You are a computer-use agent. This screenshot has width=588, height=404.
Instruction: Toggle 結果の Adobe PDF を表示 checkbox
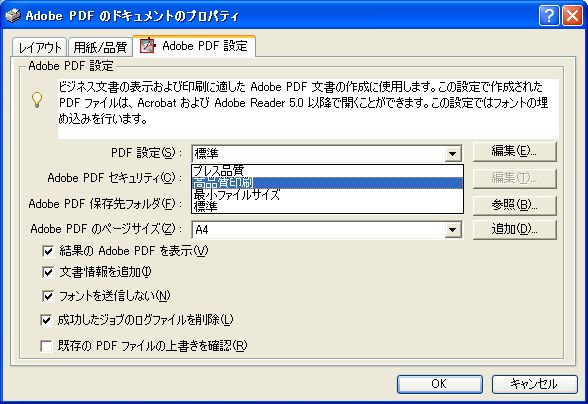coord(48,251)
